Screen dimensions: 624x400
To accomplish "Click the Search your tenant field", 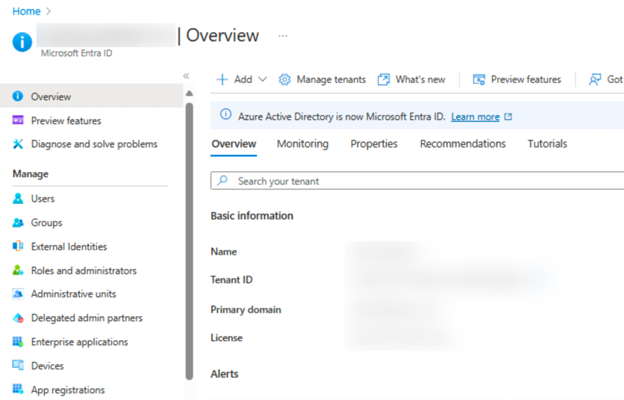I will 417,181.
